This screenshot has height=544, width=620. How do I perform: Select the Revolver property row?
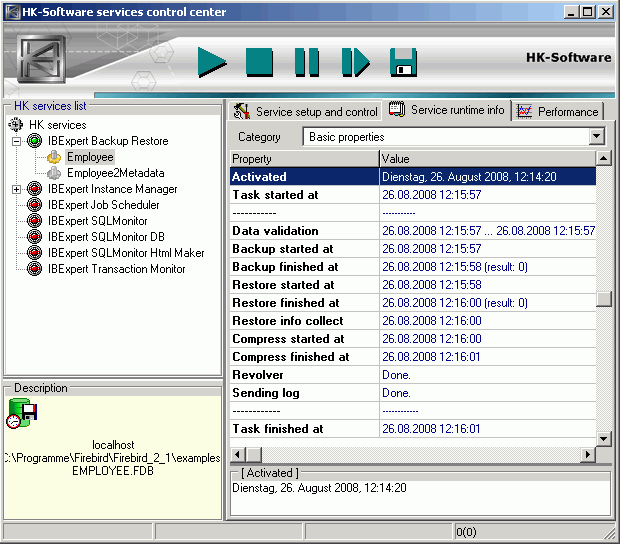coord(413,374)
